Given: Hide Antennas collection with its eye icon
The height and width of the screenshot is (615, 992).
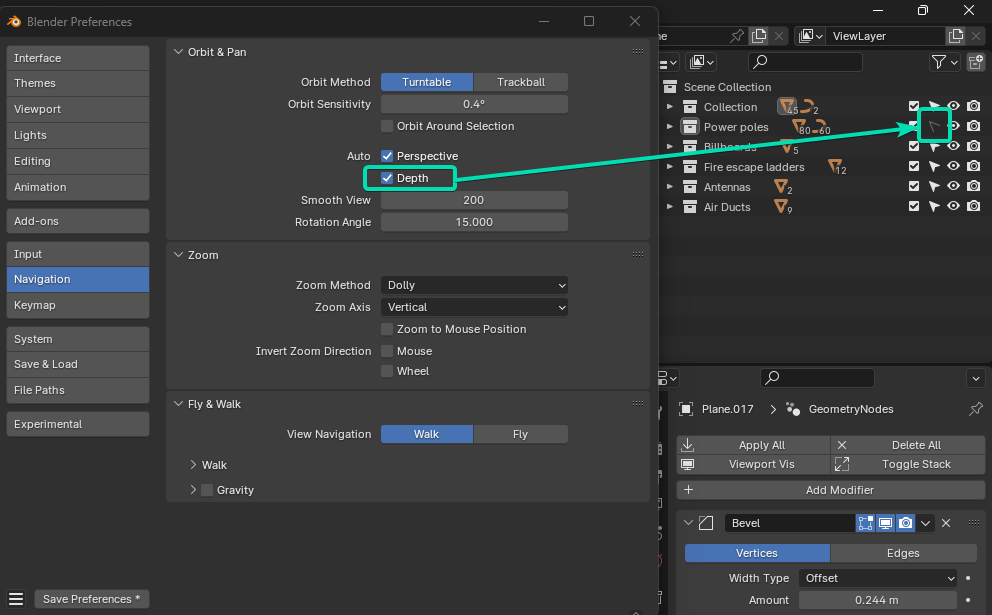Looking at the screenshot, I should coord(953,187).
